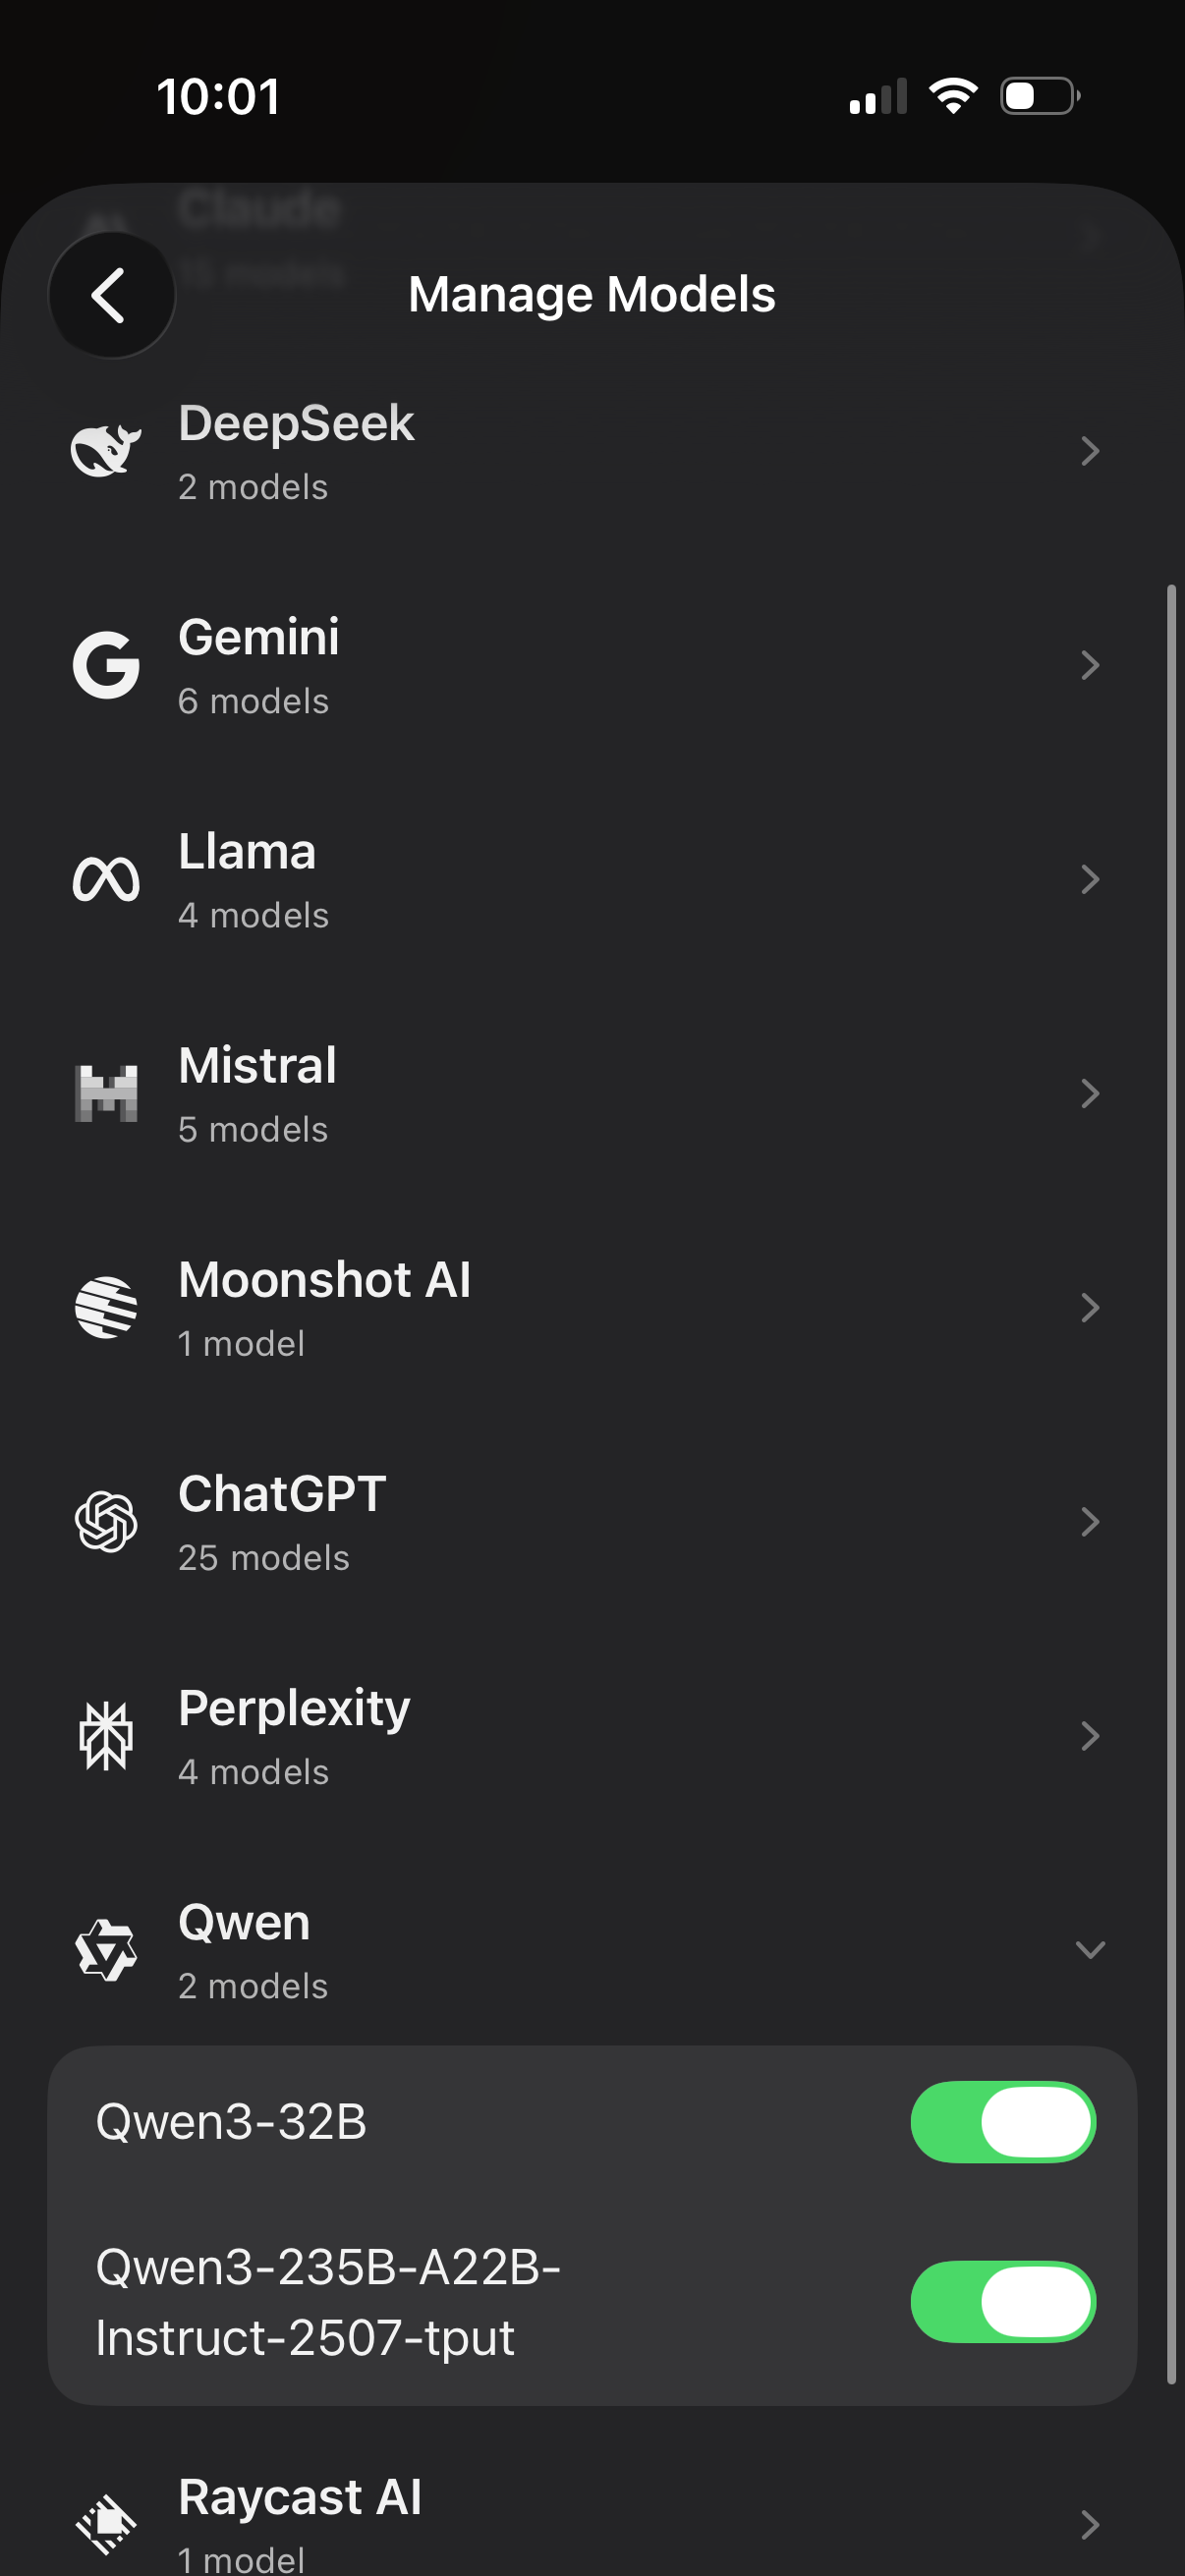This screenshot has height=2576, width=1185.
Task: Tap the Moonshot AI striped globe icon
Action: click(106, 1307)
